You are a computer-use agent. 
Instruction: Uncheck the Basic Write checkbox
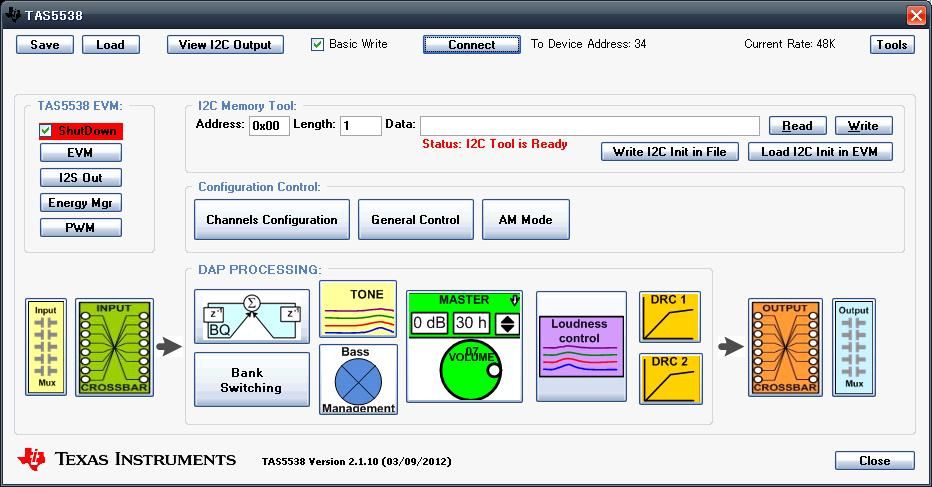click(317, 44)
